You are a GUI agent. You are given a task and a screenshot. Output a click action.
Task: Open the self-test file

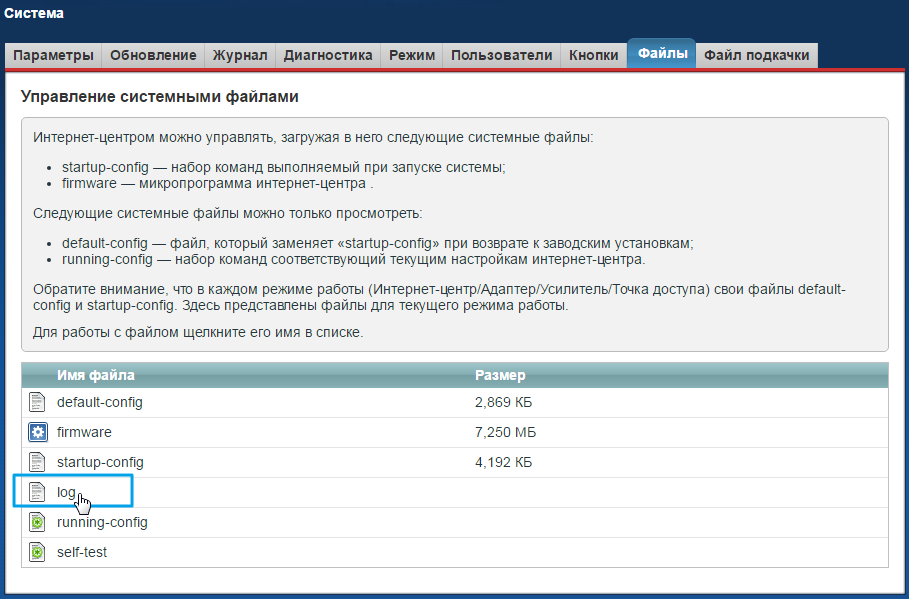pyautogui.click(x=82, y=552)
